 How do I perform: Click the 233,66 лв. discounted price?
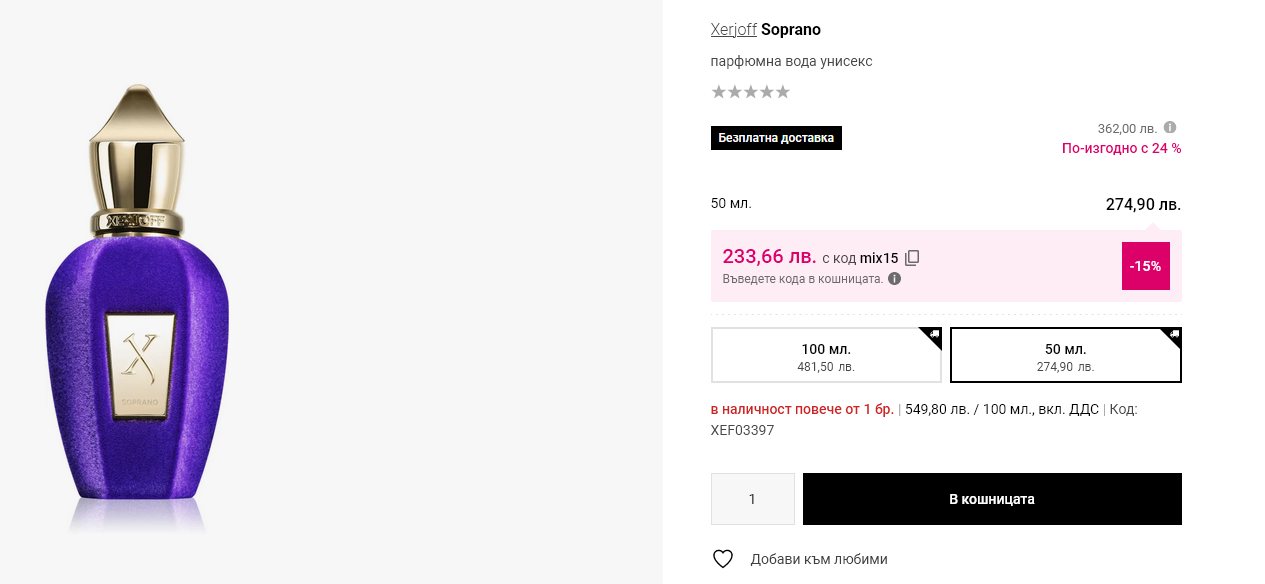768,257
